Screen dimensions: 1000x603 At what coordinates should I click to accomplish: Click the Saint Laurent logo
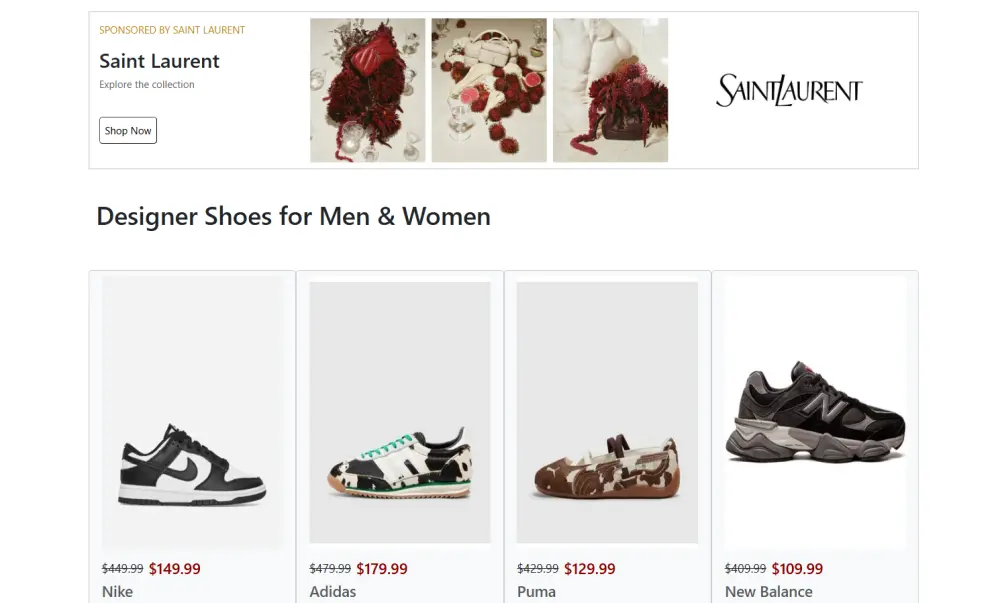789,90
